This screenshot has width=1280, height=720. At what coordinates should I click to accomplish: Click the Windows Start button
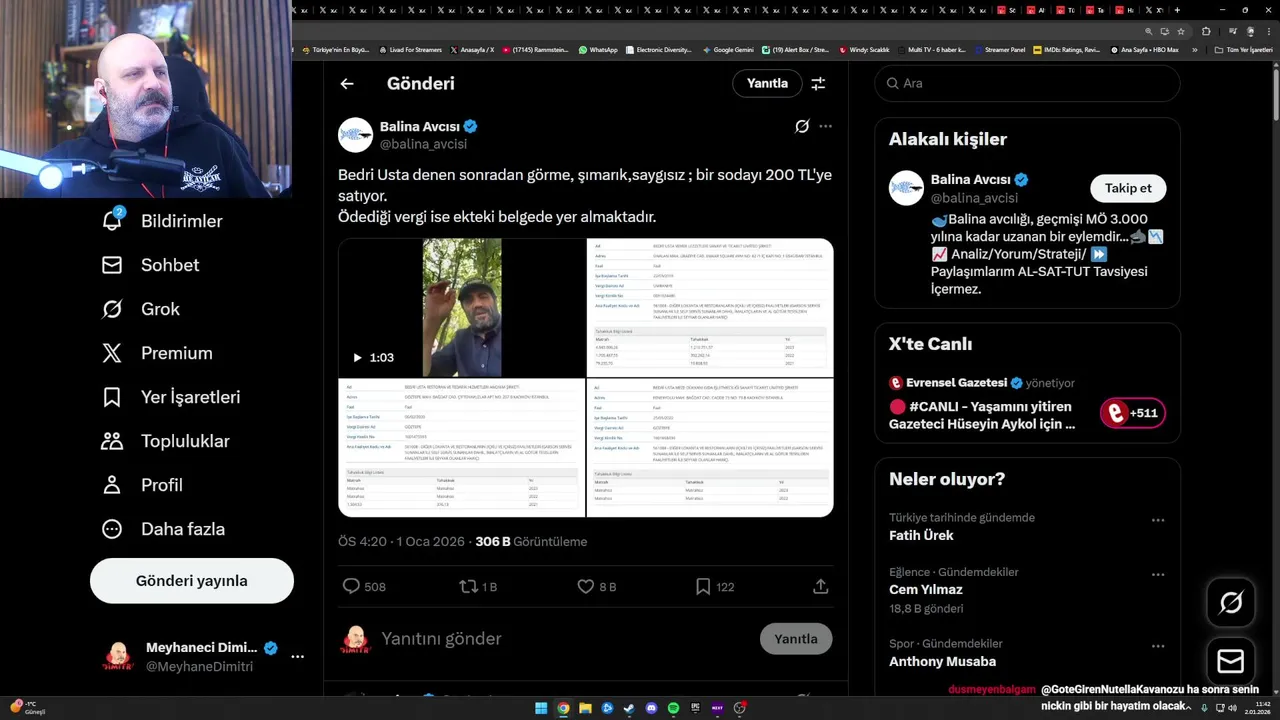point(541,708)
